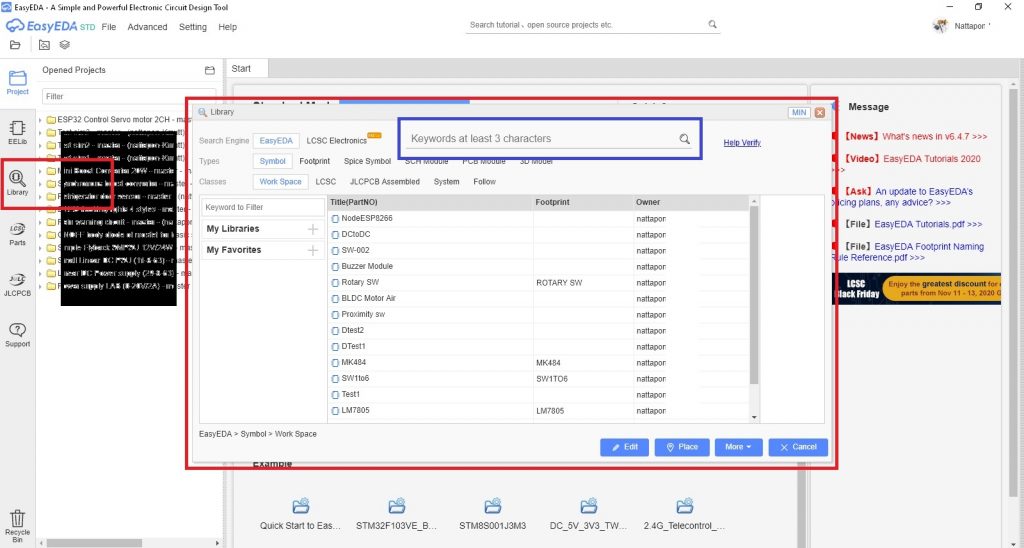1024x548 pixels.
Task: Select EasyEDA search engine
Action: coord(276,140)
